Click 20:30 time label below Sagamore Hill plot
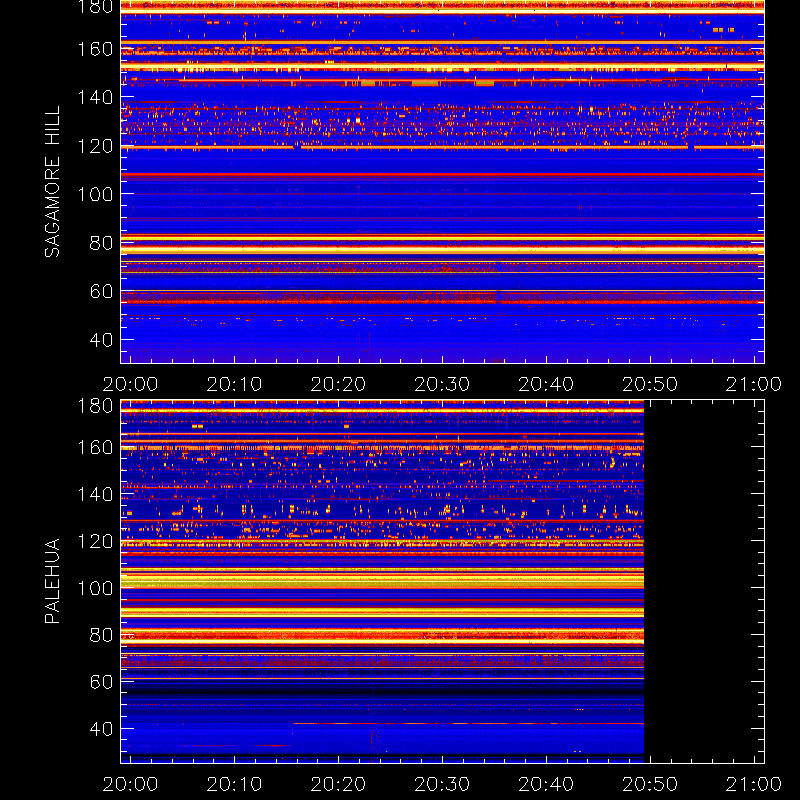The image size is (800, 800). point(442,384)
